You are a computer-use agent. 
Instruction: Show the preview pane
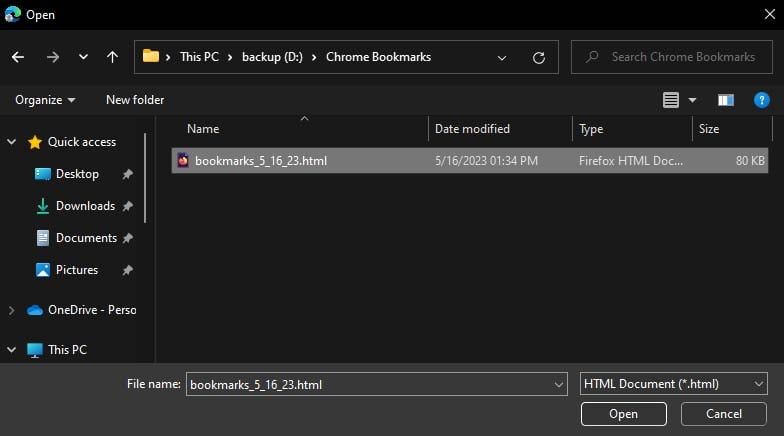pyautogui.click(x=726, y=100)
